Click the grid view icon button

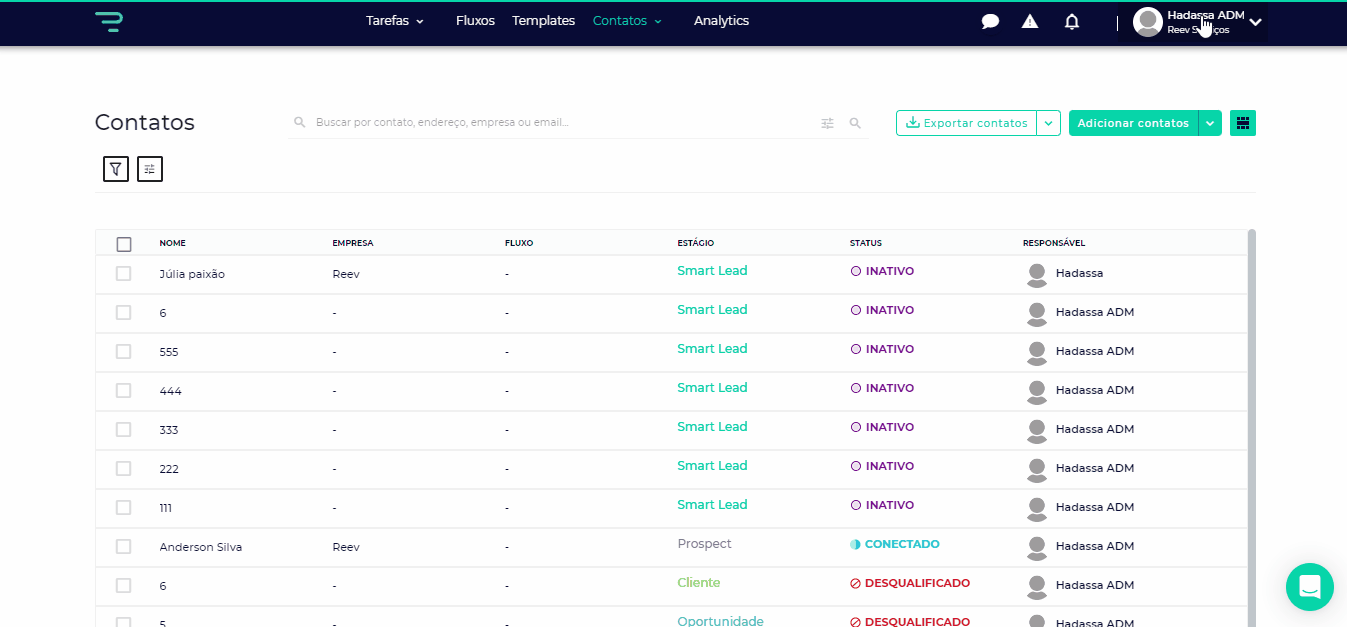[1243, 123]
